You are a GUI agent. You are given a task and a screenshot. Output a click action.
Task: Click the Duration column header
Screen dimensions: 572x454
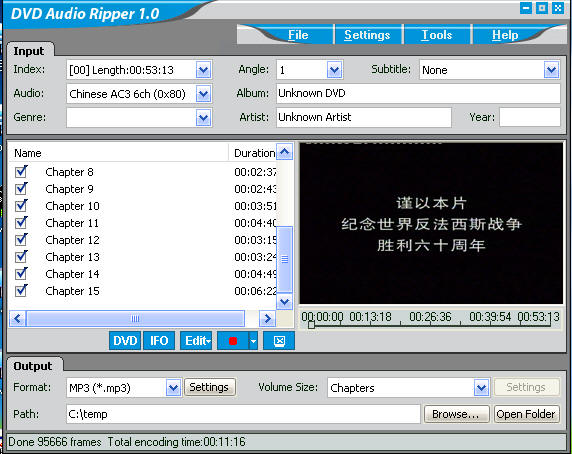[252, 153]
